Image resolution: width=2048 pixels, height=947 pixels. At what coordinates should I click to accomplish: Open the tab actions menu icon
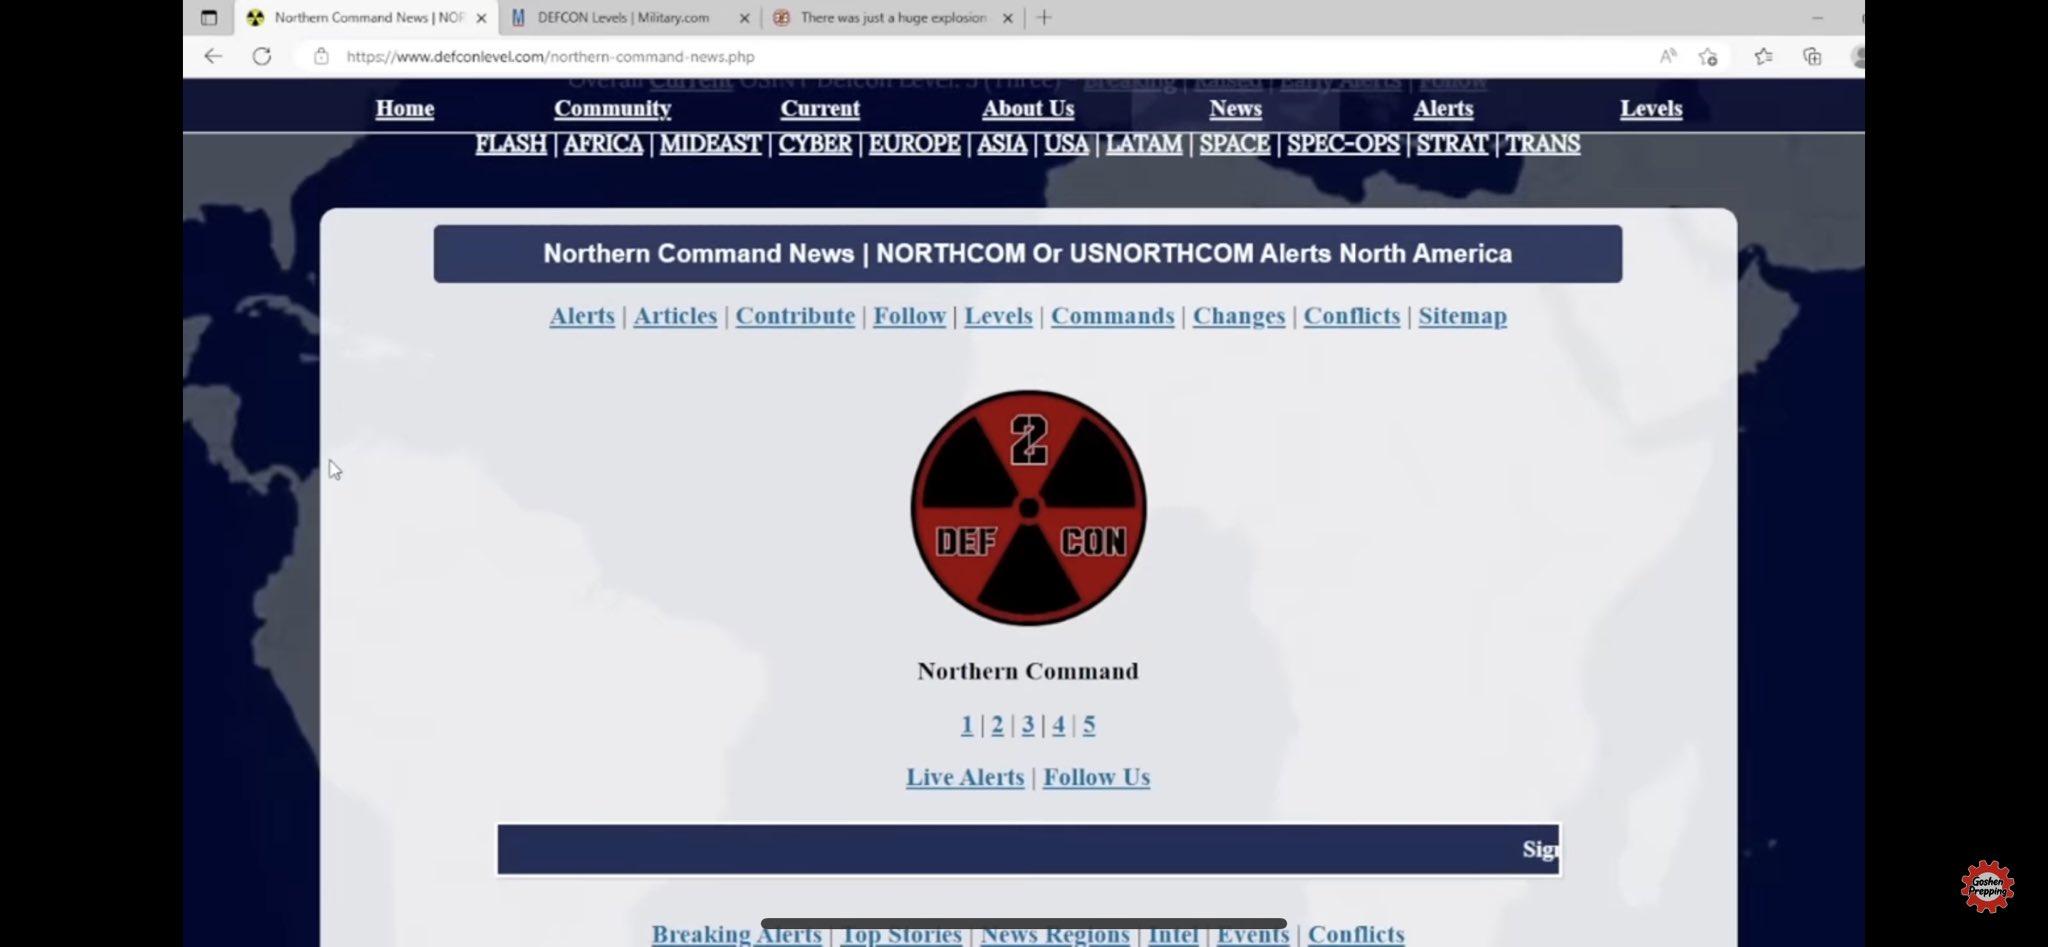[208, 17]
